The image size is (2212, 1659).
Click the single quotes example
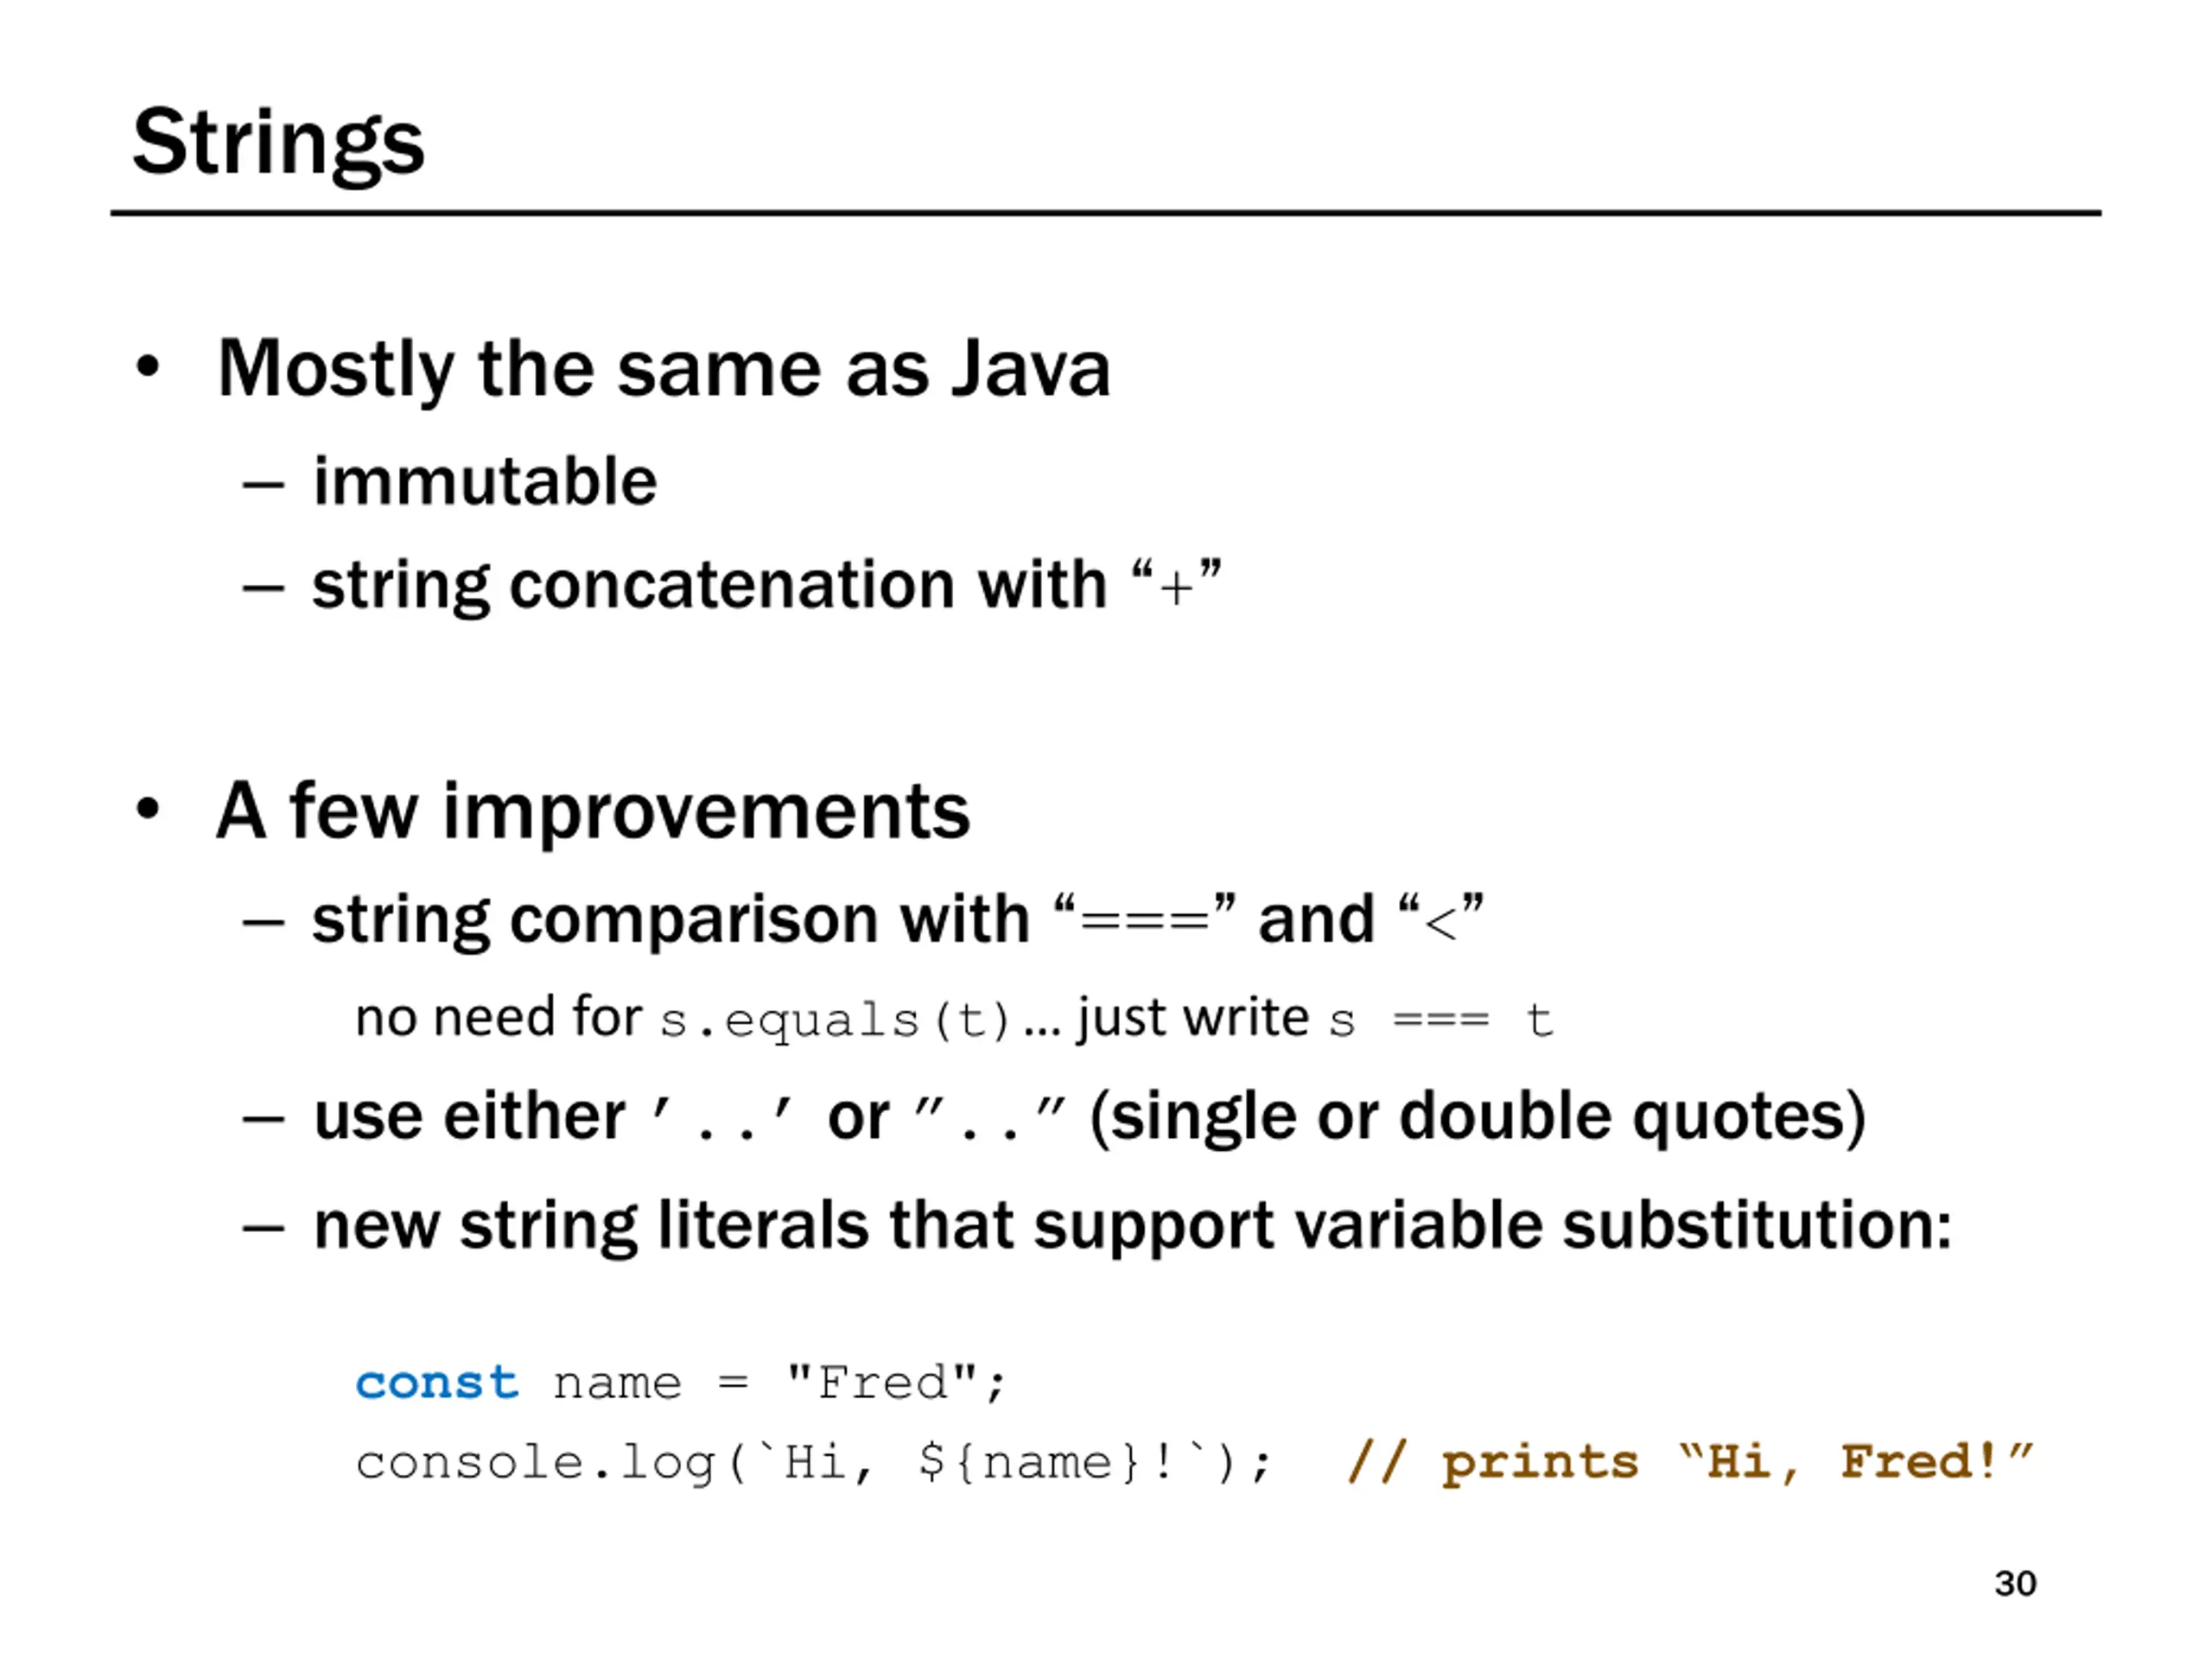click(722, 1117)
